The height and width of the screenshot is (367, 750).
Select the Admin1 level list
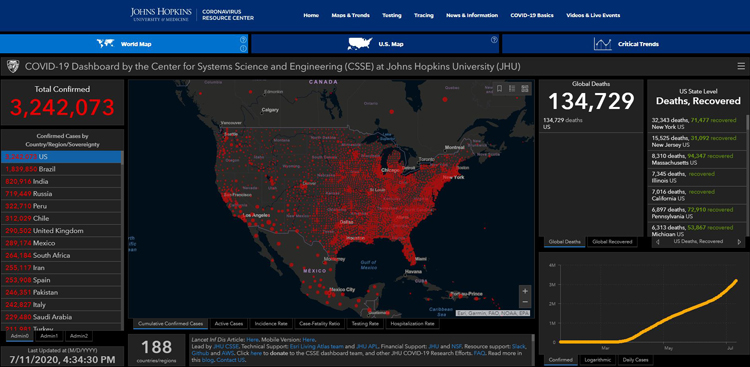coord(48,336)
